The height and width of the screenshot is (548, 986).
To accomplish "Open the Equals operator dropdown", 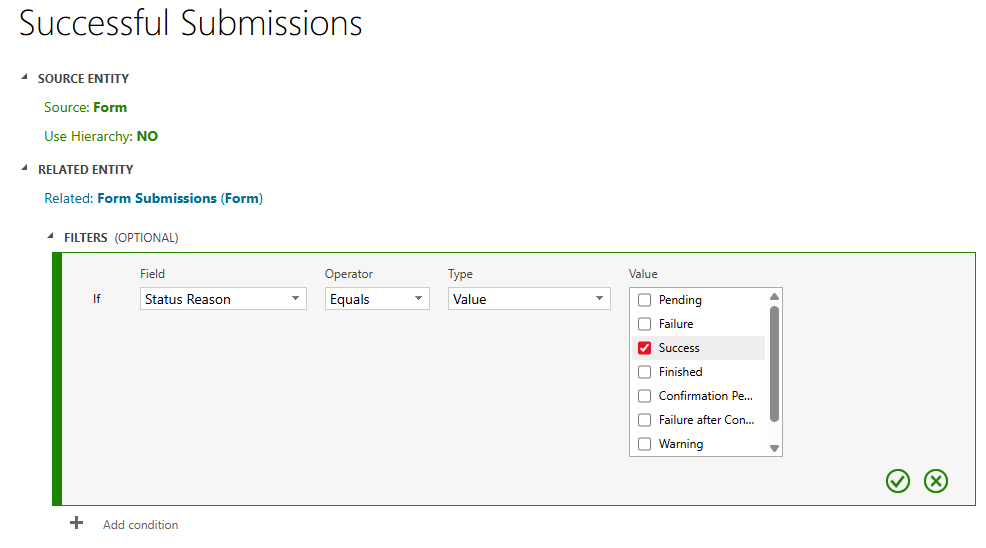I will click(377, 299).
